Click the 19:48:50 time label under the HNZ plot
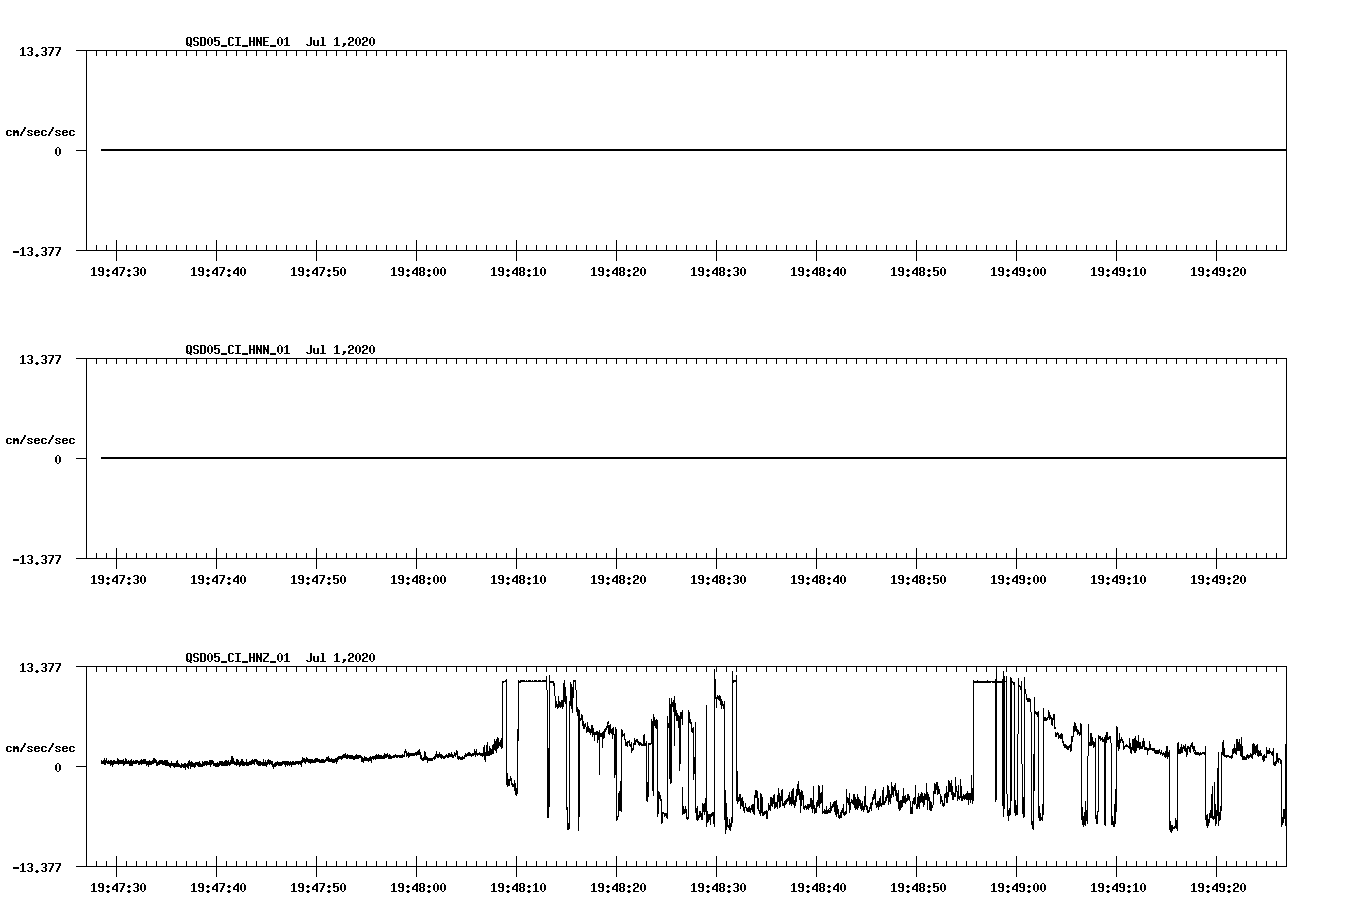The height and width of the screenshot is (924, 1358). tap(918, 888)
